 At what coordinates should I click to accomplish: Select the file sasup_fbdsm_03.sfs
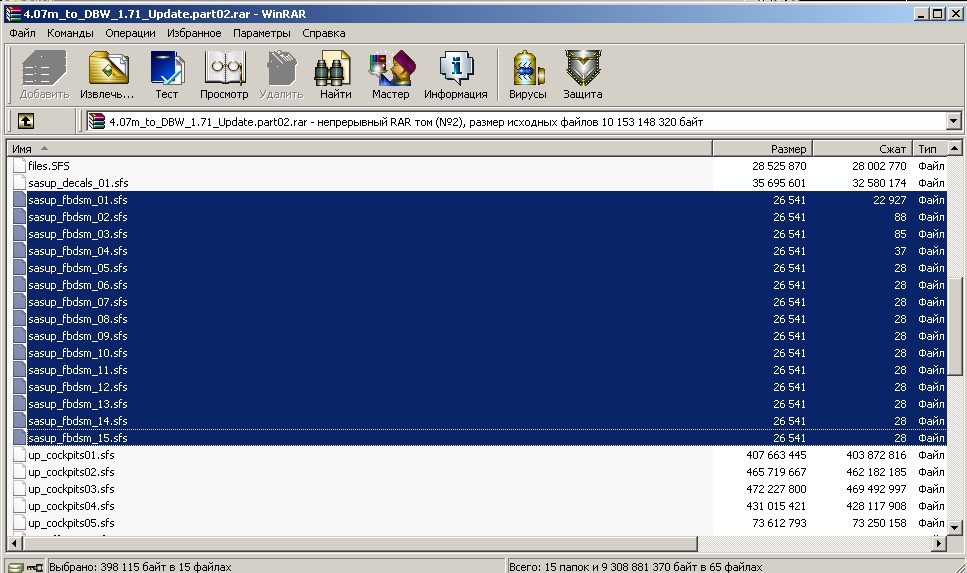tap(78, 234)
